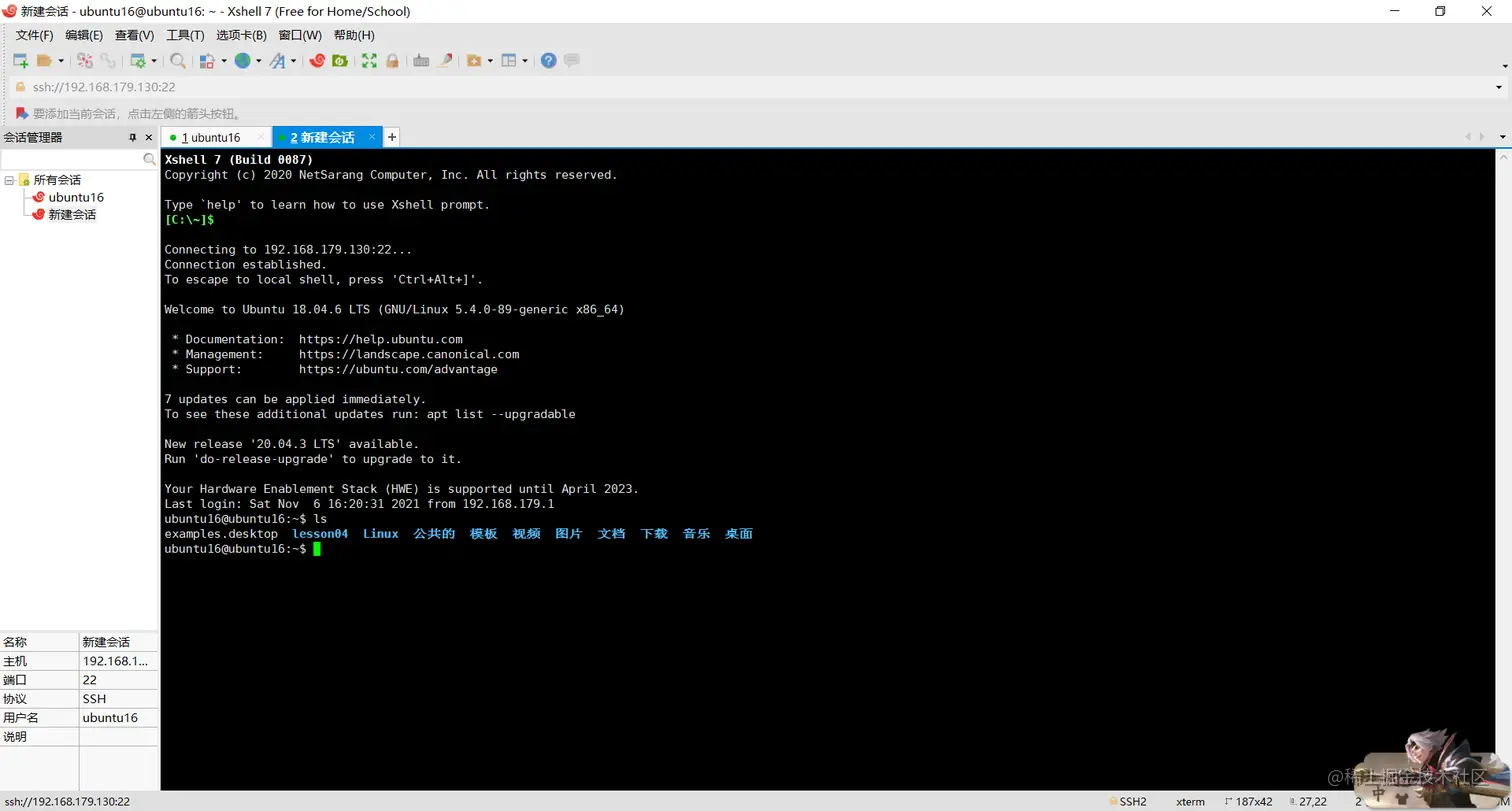The image size is (1512, 811).
Task: Click the padlock icon in address bar
Action: tap(19, 87)
